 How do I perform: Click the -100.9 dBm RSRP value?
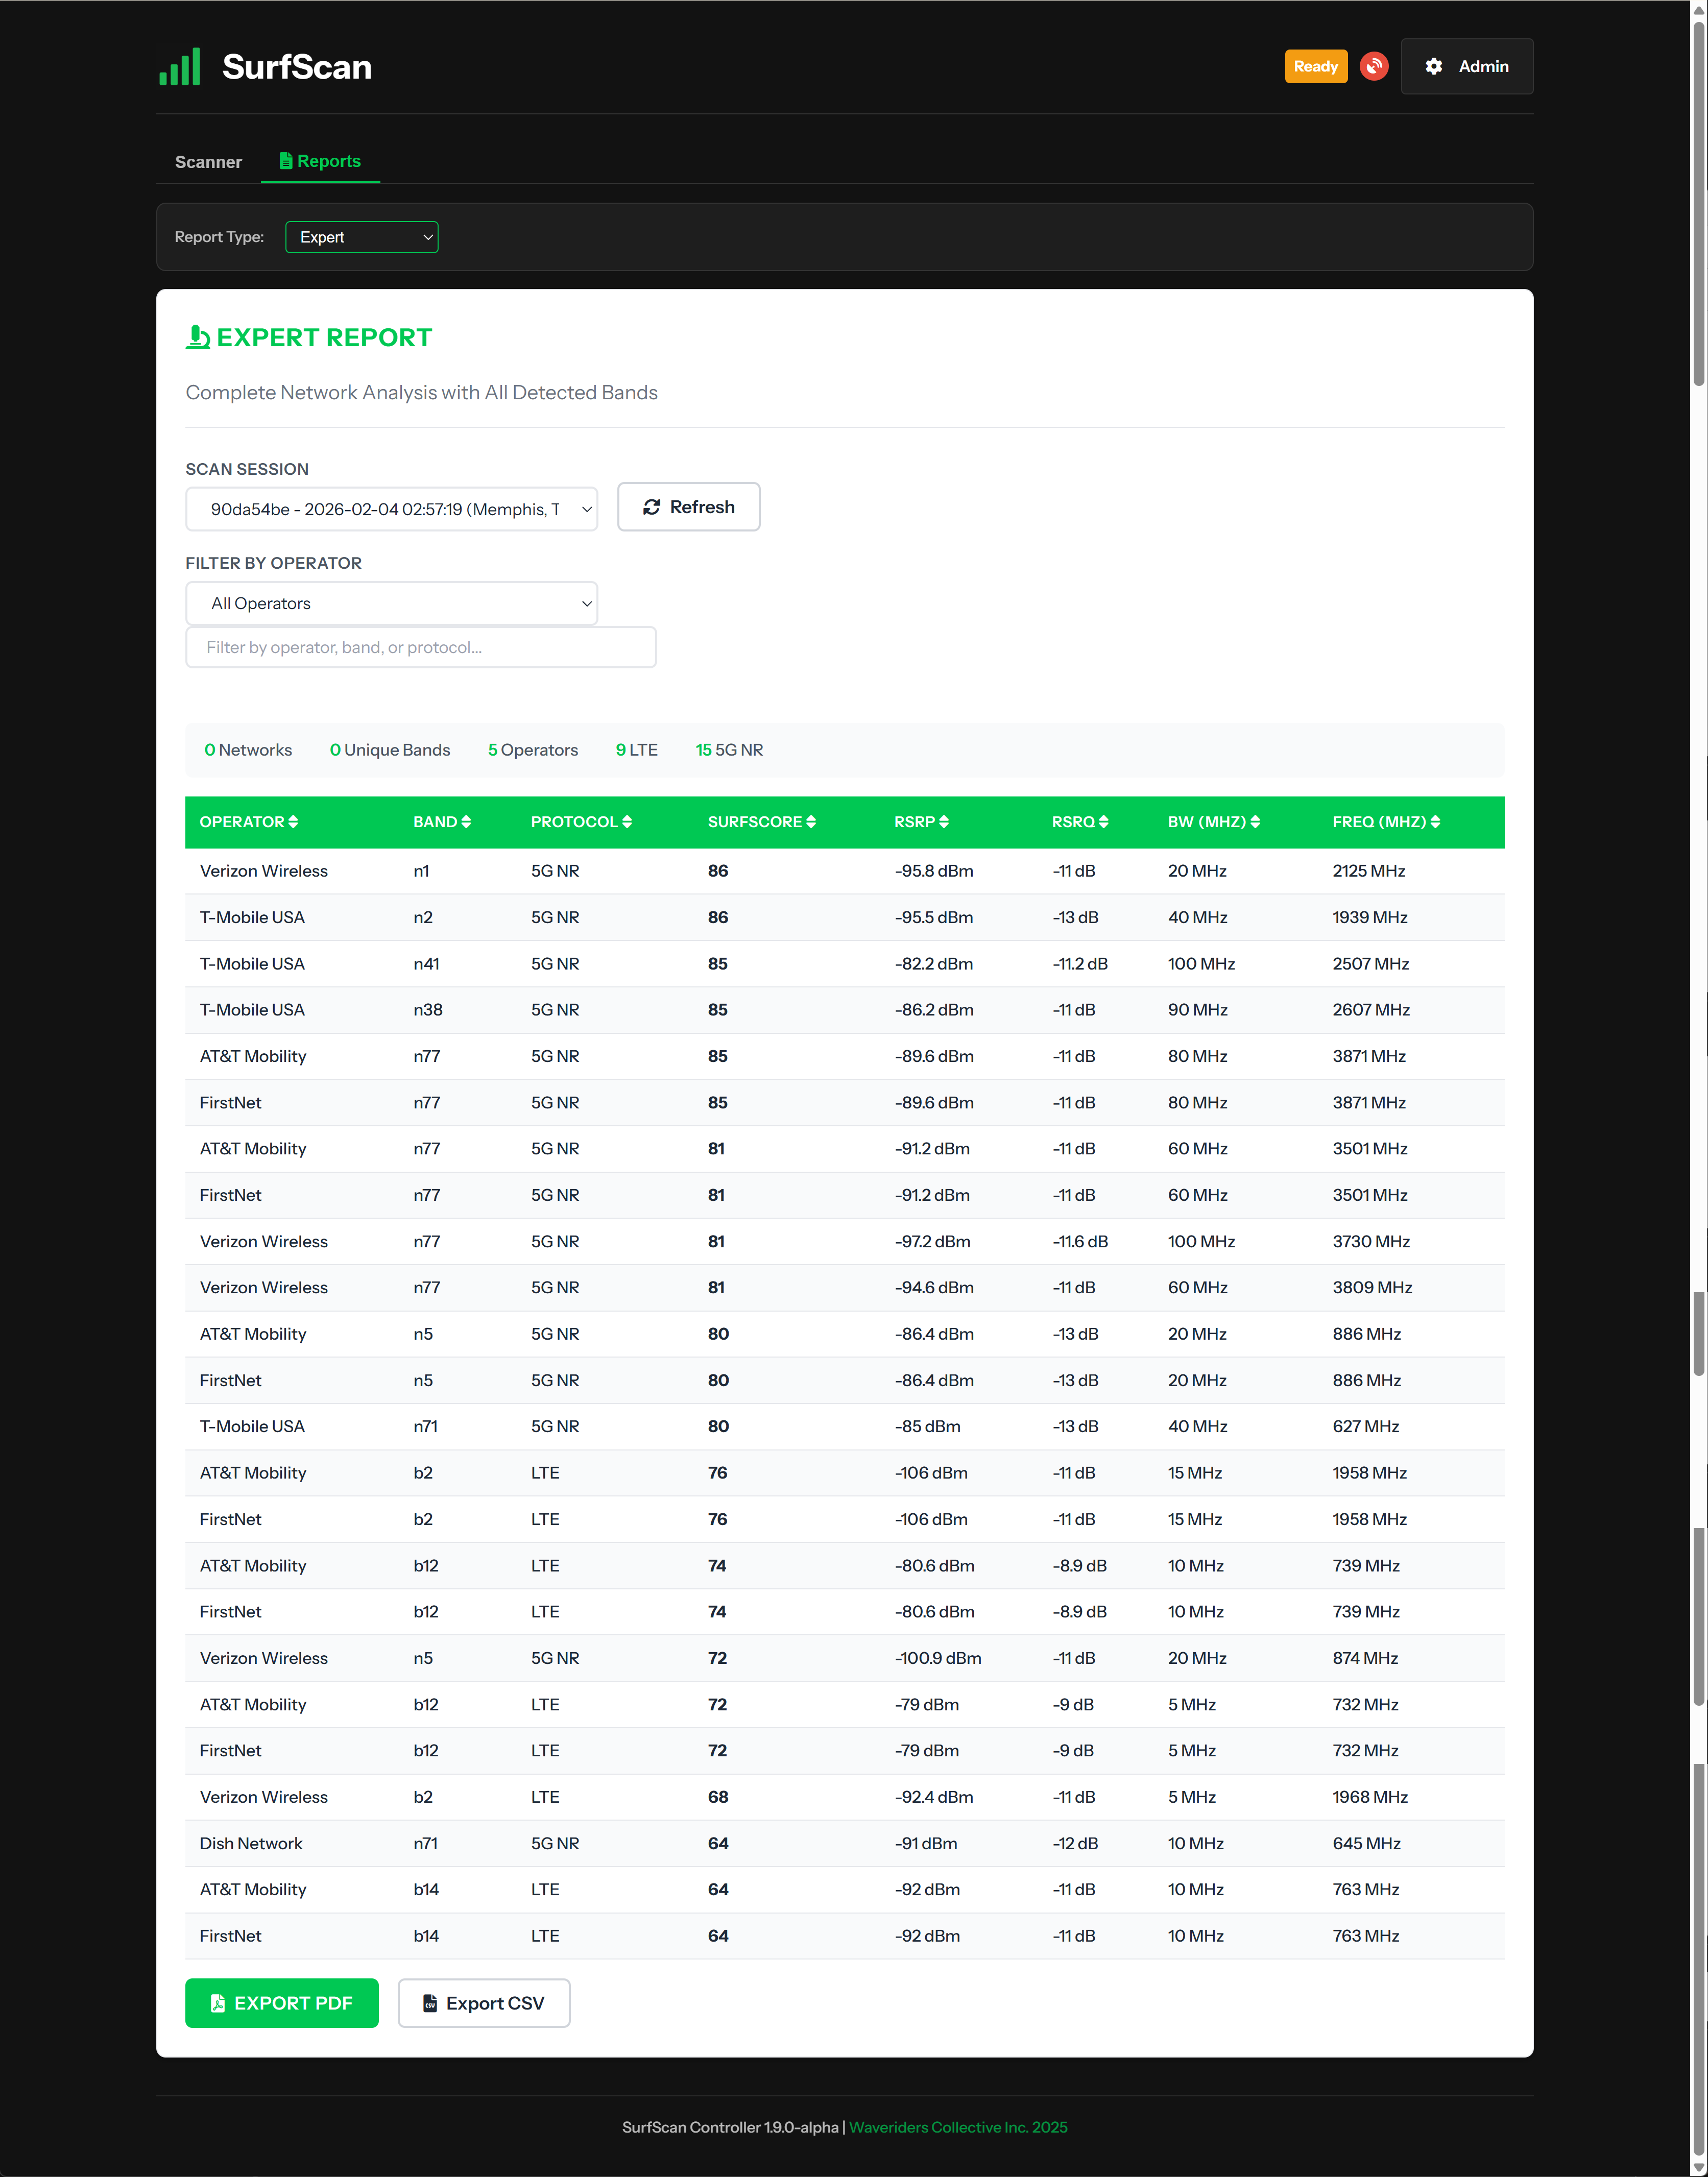(938, 1658)
